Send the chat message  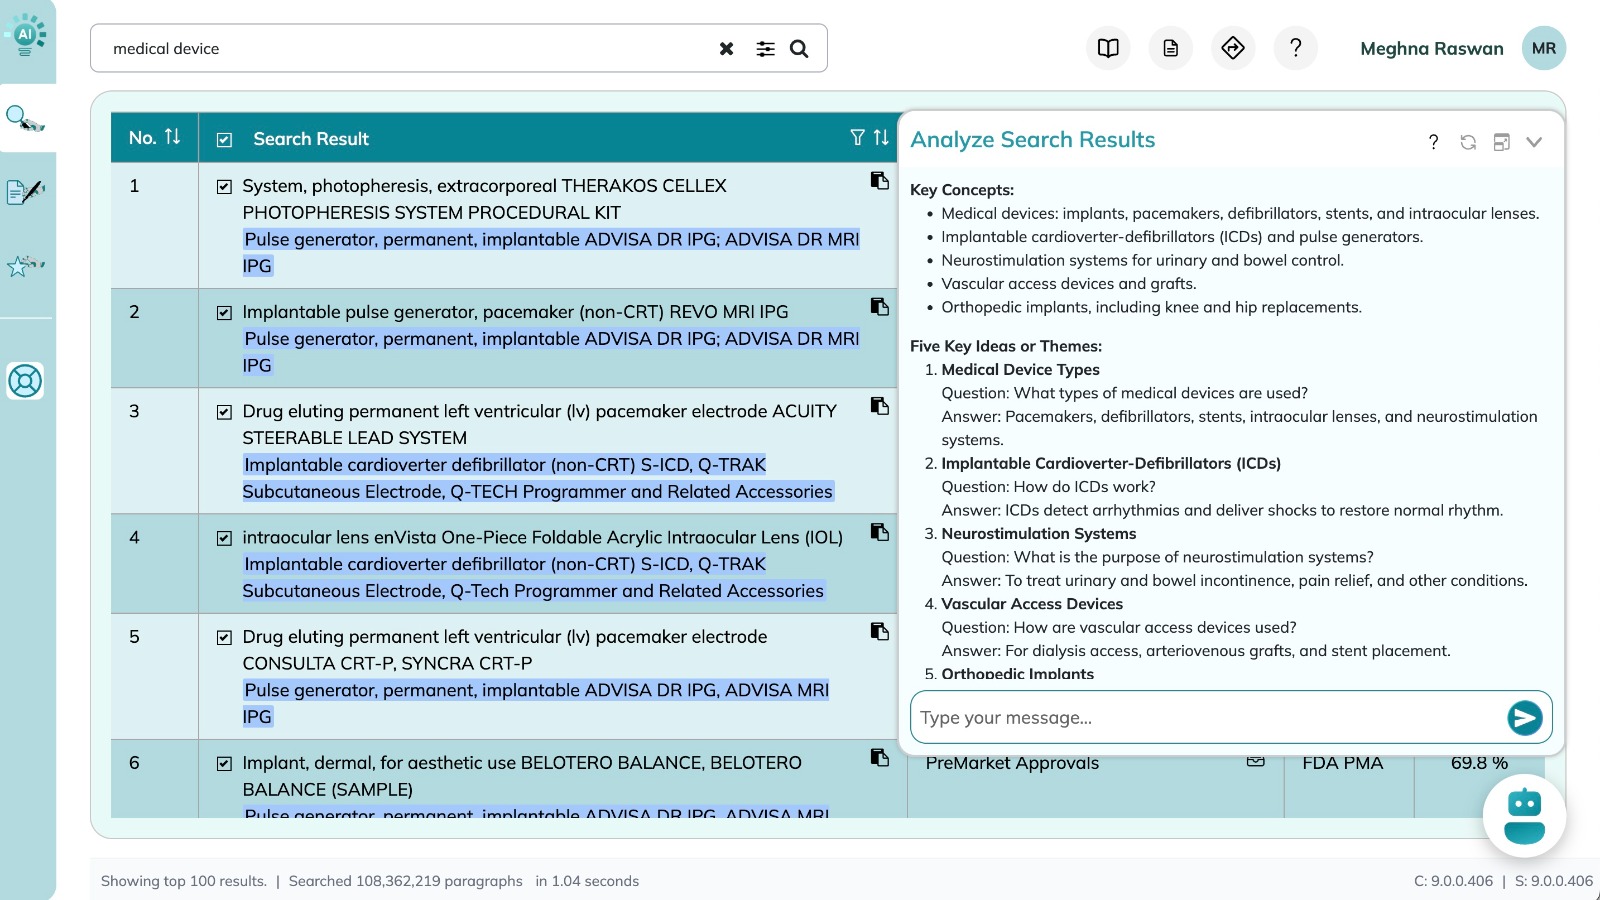pos(1524,718)
